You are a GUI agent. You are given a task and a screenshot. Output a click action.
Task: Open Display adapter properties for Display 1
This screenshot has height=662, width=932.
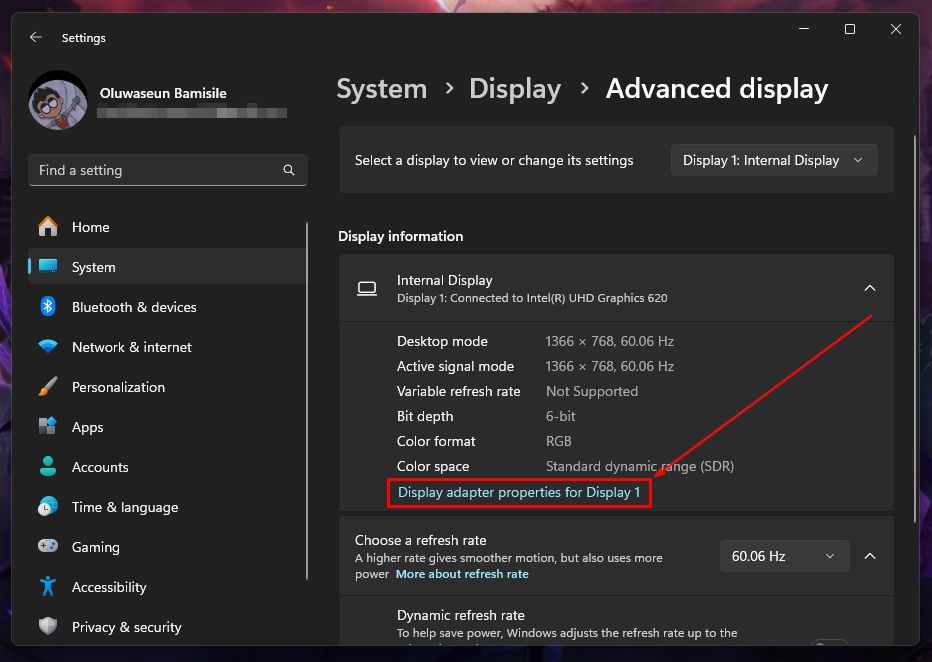click(519, 492)
